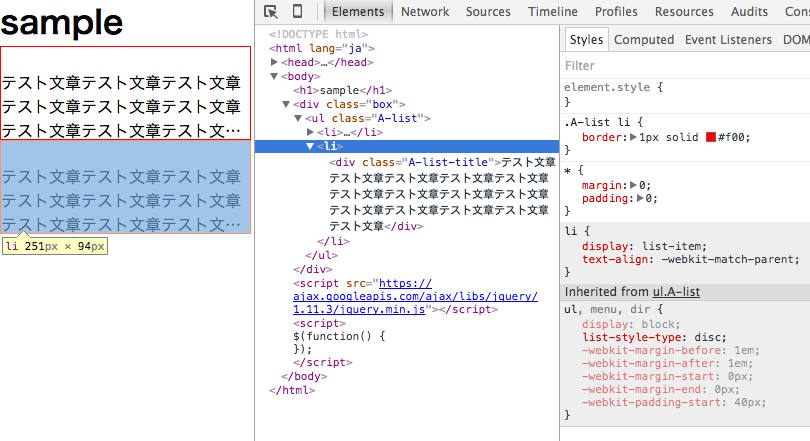Open the Sources tab

tap(488, 11)
